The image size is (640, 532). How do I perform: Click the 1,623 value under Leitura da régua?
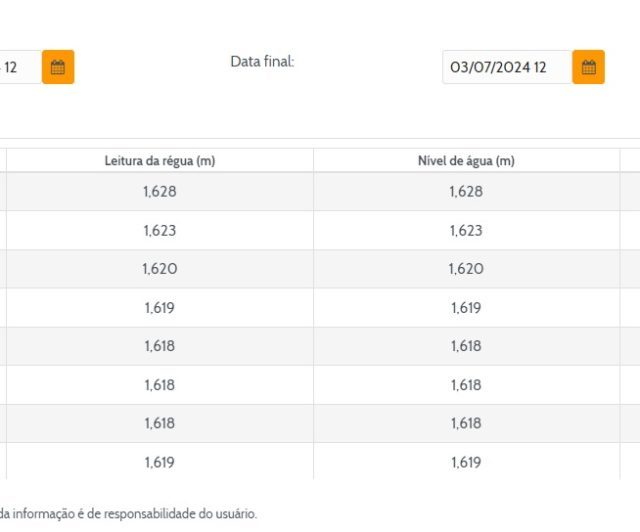tap(159, 230)
